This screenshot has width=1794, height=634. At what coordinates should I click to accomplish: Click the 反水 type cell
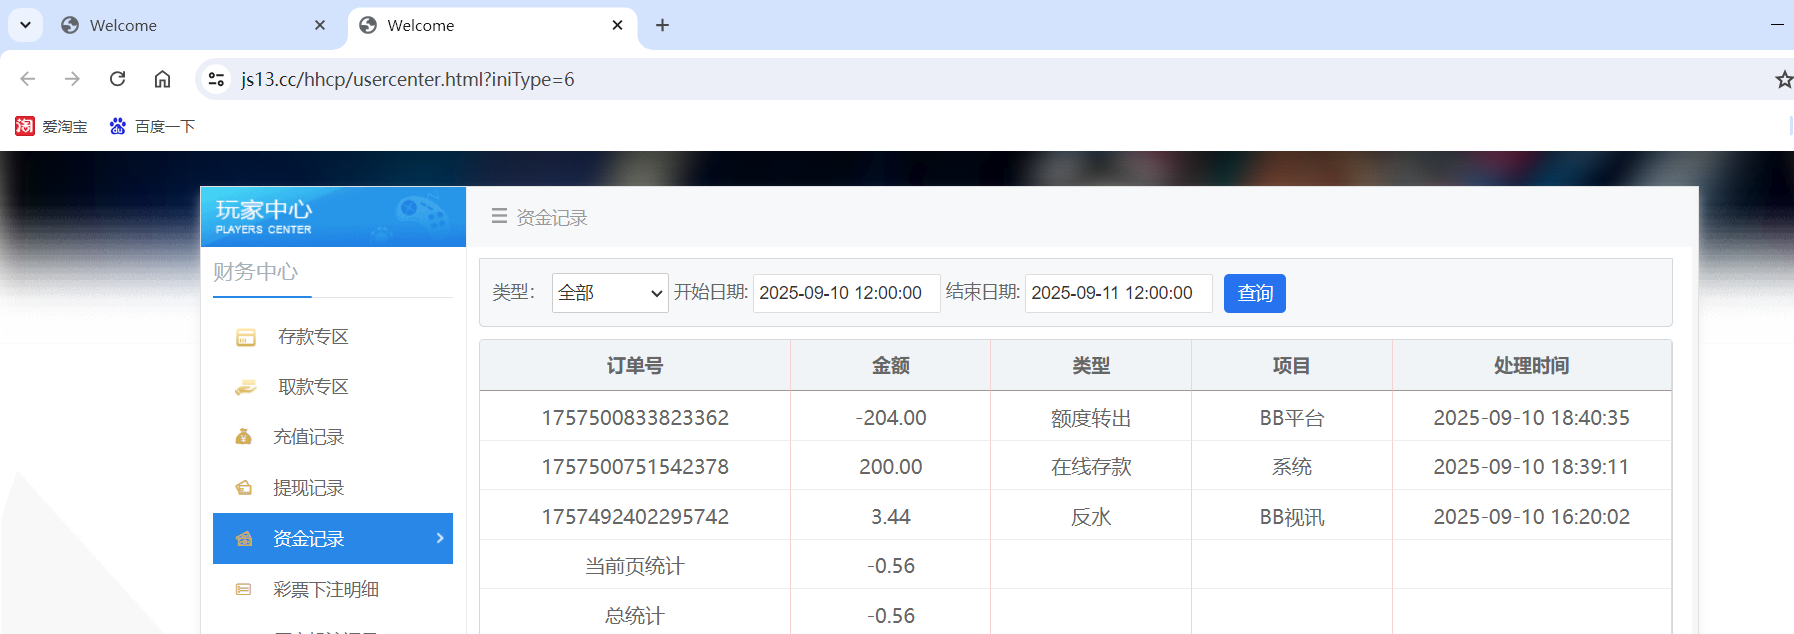tap(1091, 517)
